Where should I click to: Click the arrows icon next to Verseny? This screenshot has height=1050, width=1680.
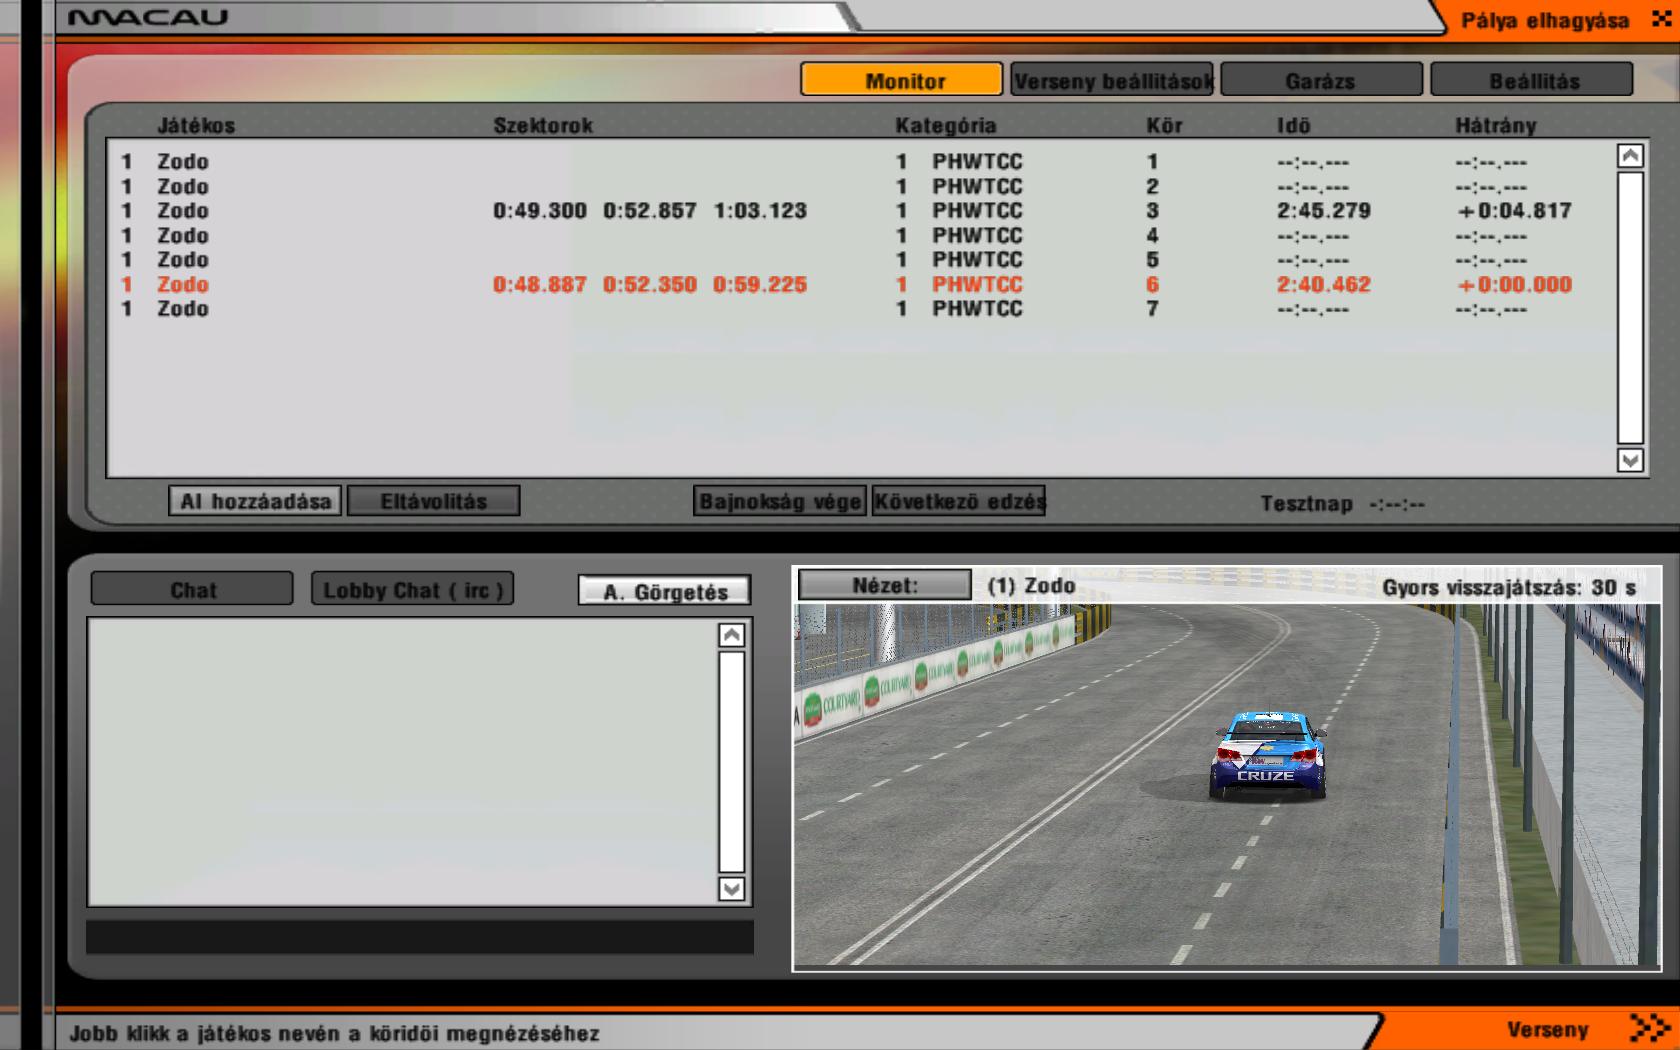click(1650, 1028)
